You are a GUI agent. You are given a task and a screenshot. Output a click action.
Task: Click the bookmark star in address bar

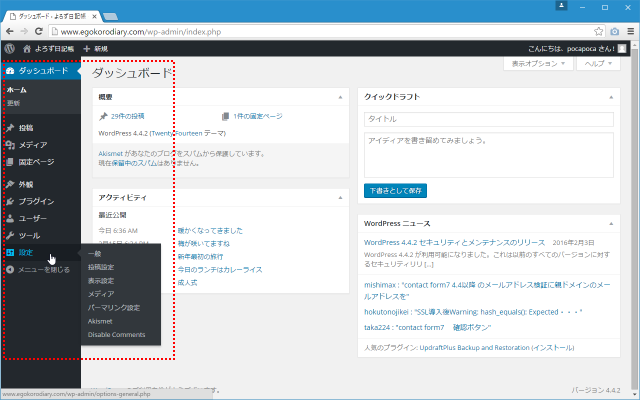click(614, 30)
